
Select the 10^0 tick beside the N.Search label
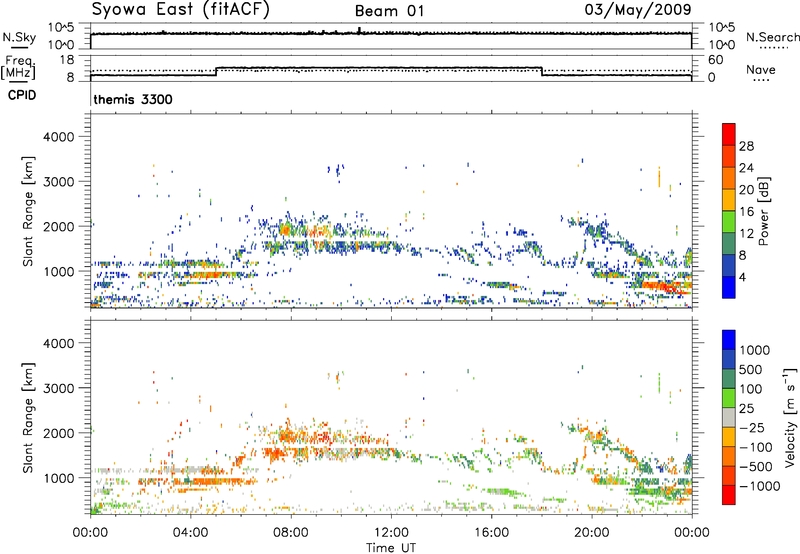[721, 45]
